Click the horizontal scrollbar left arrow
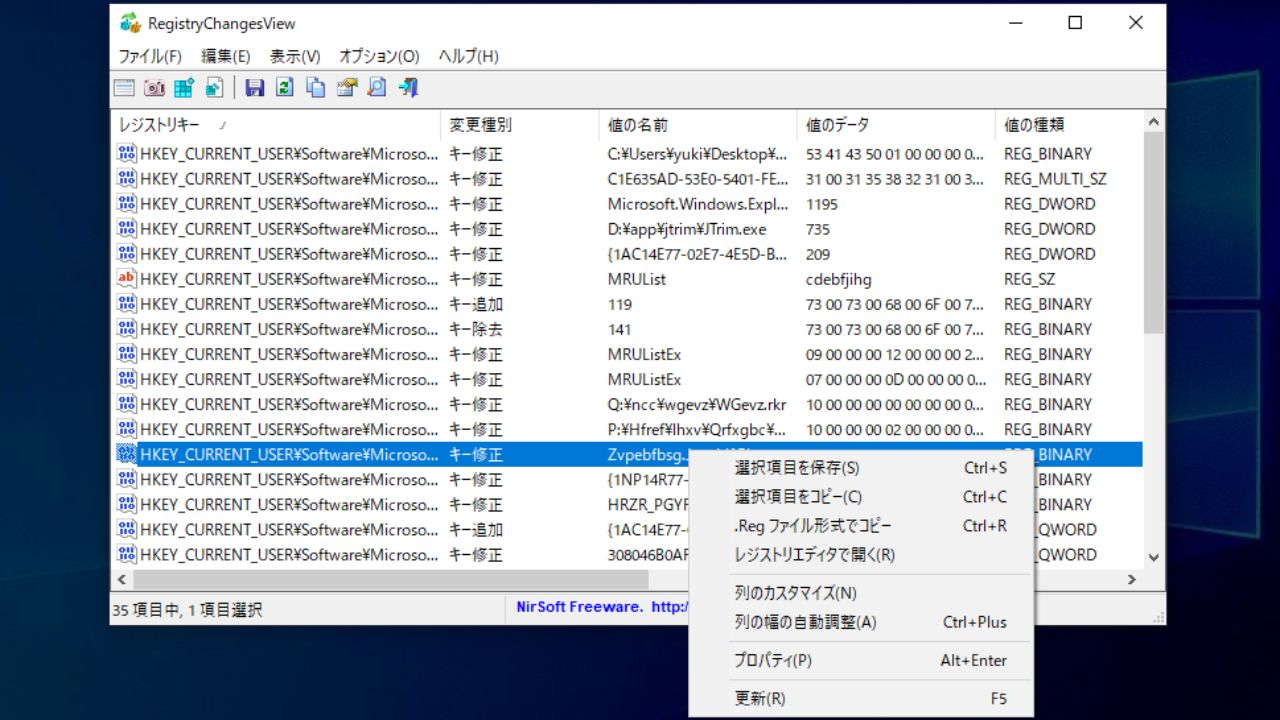Screen dimensions: 1280x720 (x=122, y=579)
